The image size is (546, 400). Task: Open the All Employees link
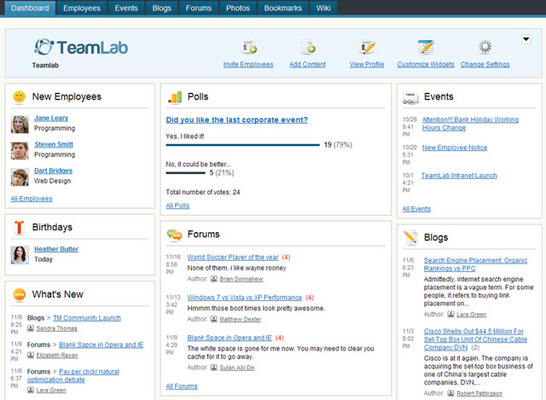(31, 199)
